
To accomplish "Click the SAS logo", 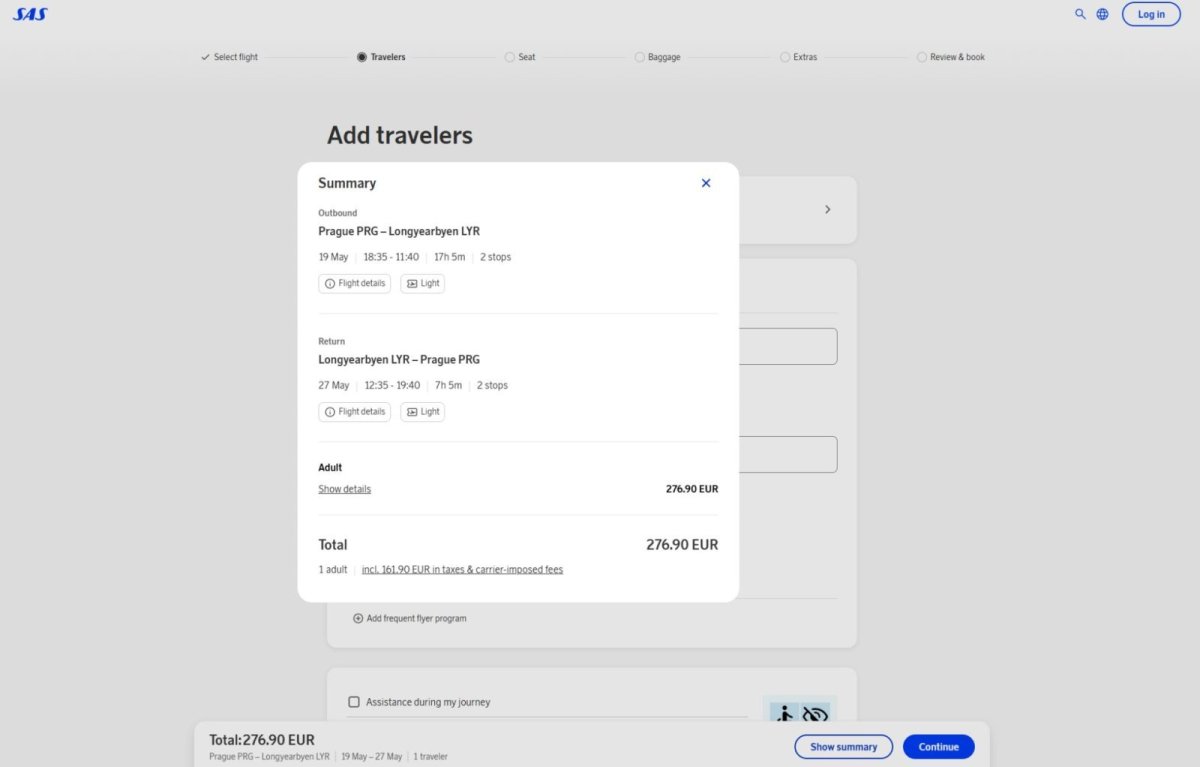I will (30, 14).
